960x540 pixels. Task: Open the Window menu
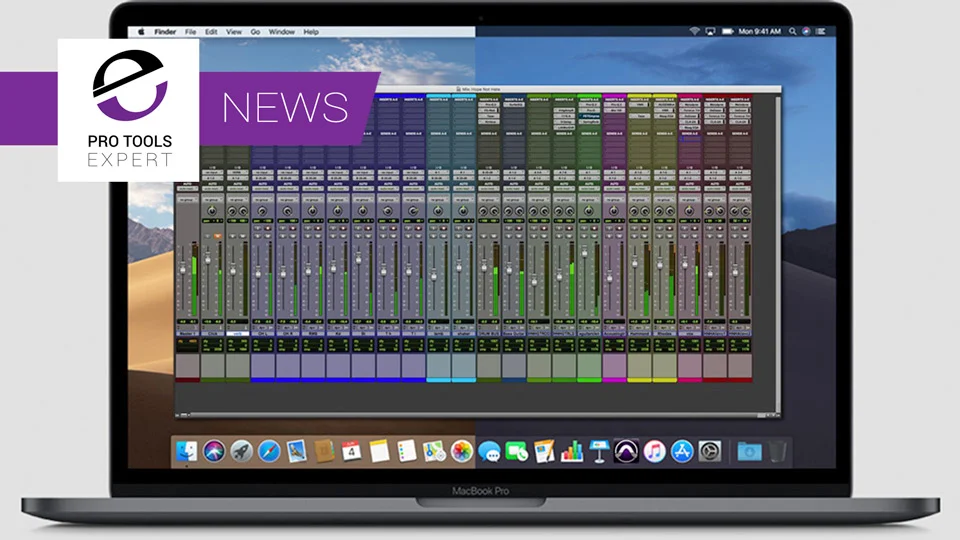282,32
